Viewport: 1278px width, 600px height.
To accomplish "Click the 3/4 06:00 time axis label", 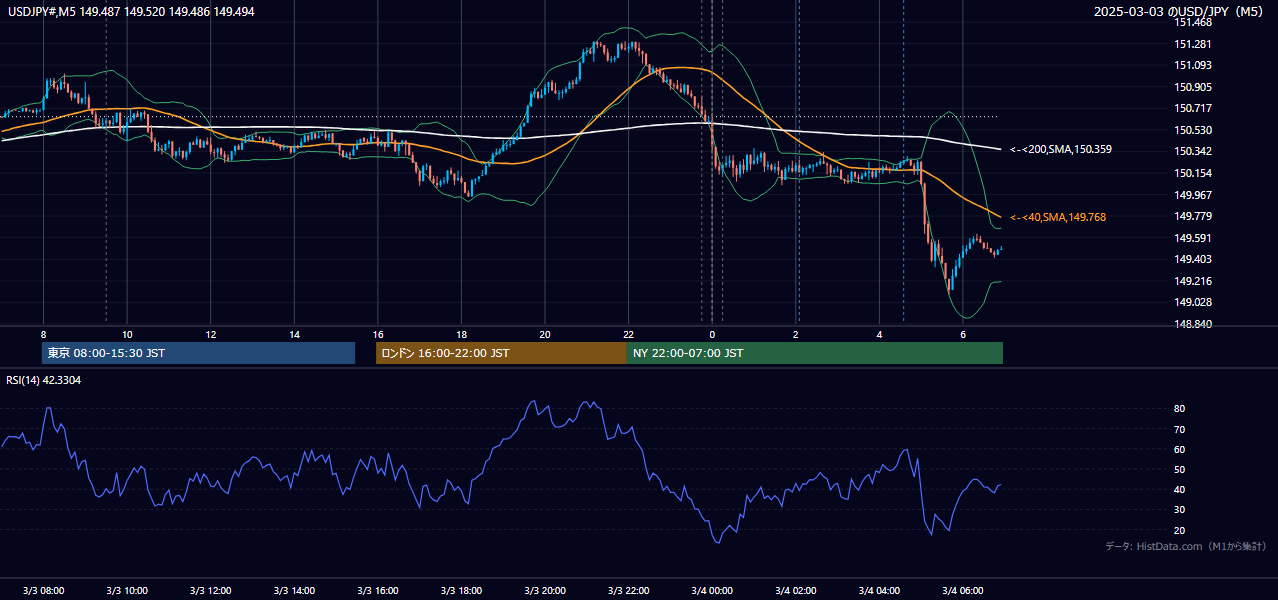I will pyautogui.click(x=962, y=591).
